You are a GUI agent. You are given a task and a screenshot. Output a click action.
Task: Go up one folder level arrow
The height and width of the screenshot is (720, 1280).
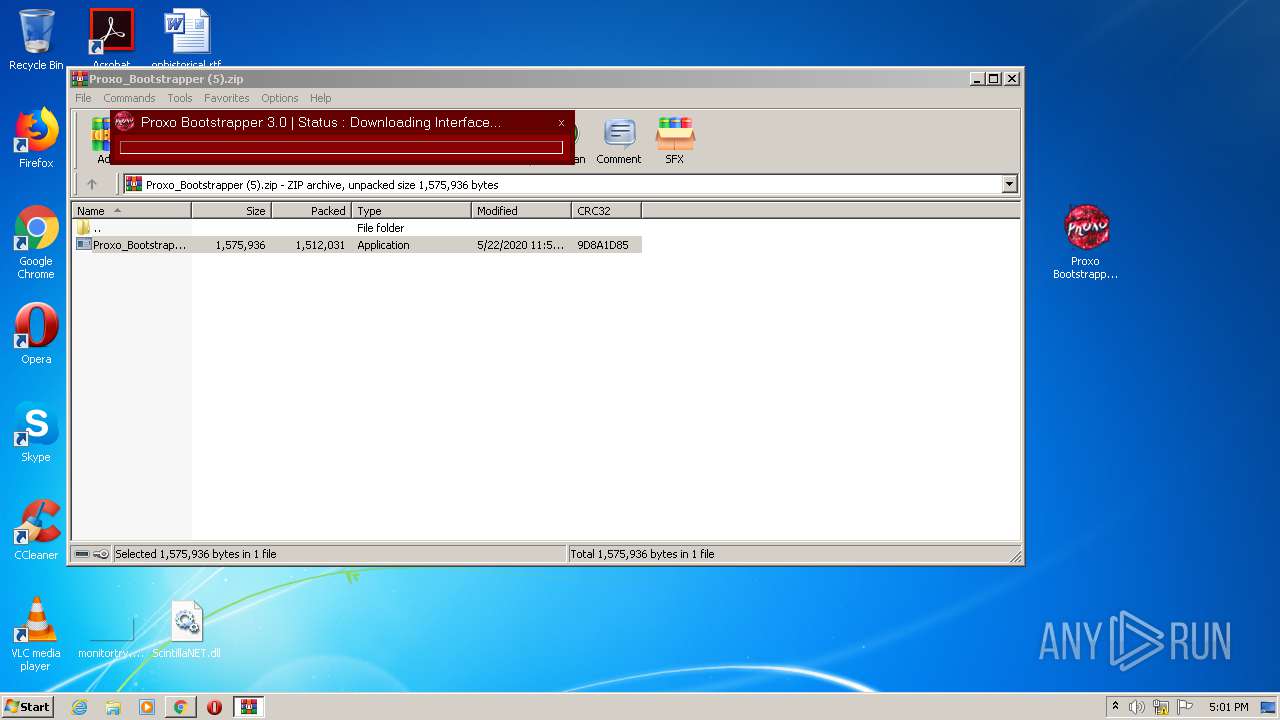(x=92, y=184)
